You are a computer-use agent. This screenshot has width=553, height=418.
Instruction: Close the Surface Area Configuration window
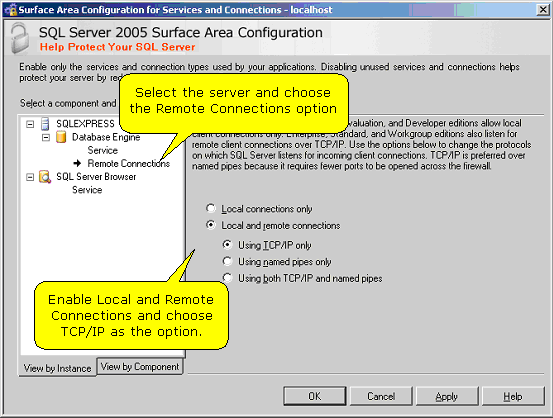point(543,10)
